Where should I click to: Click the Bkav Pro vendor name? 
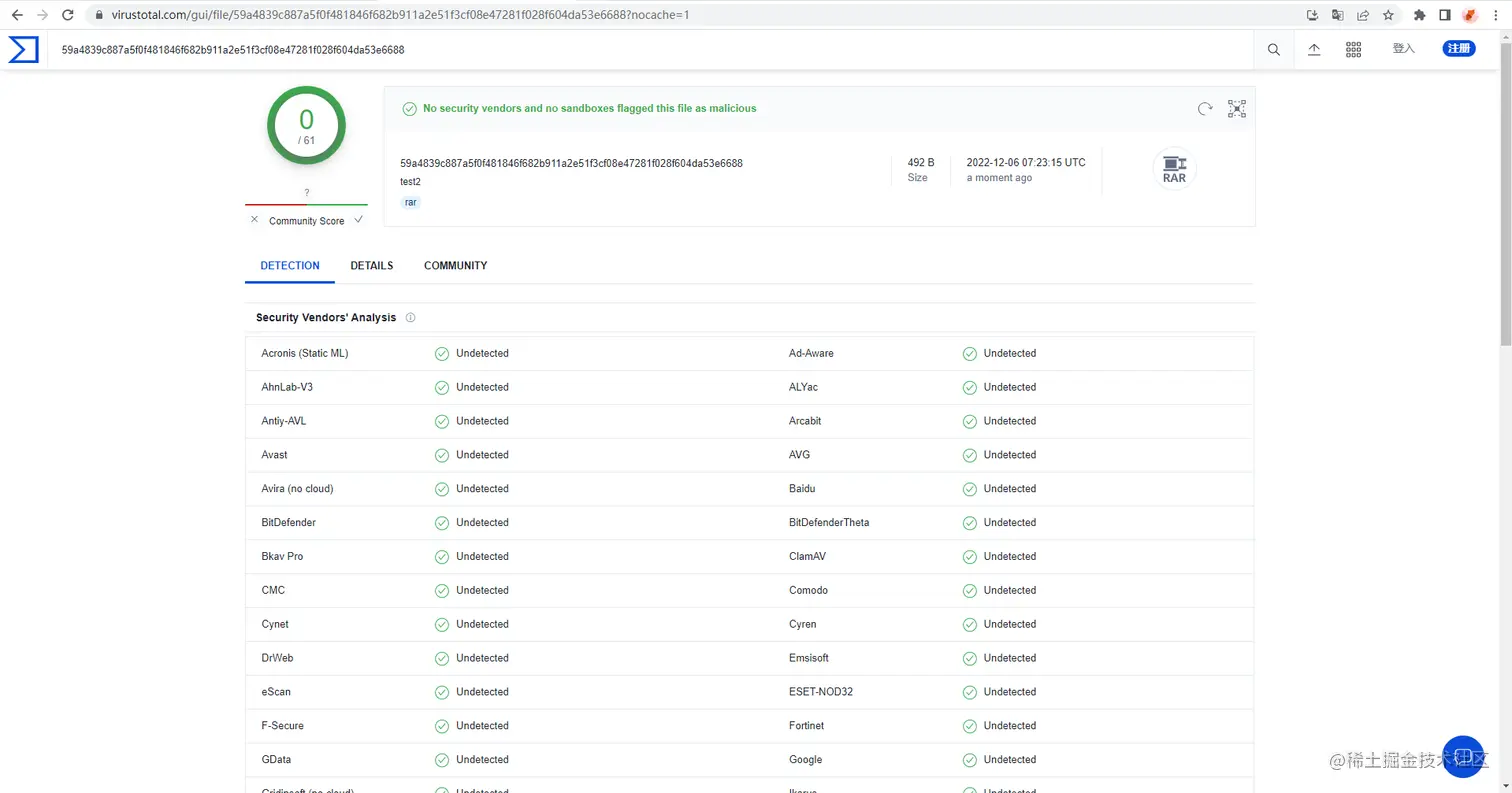(x=282, y=556)
